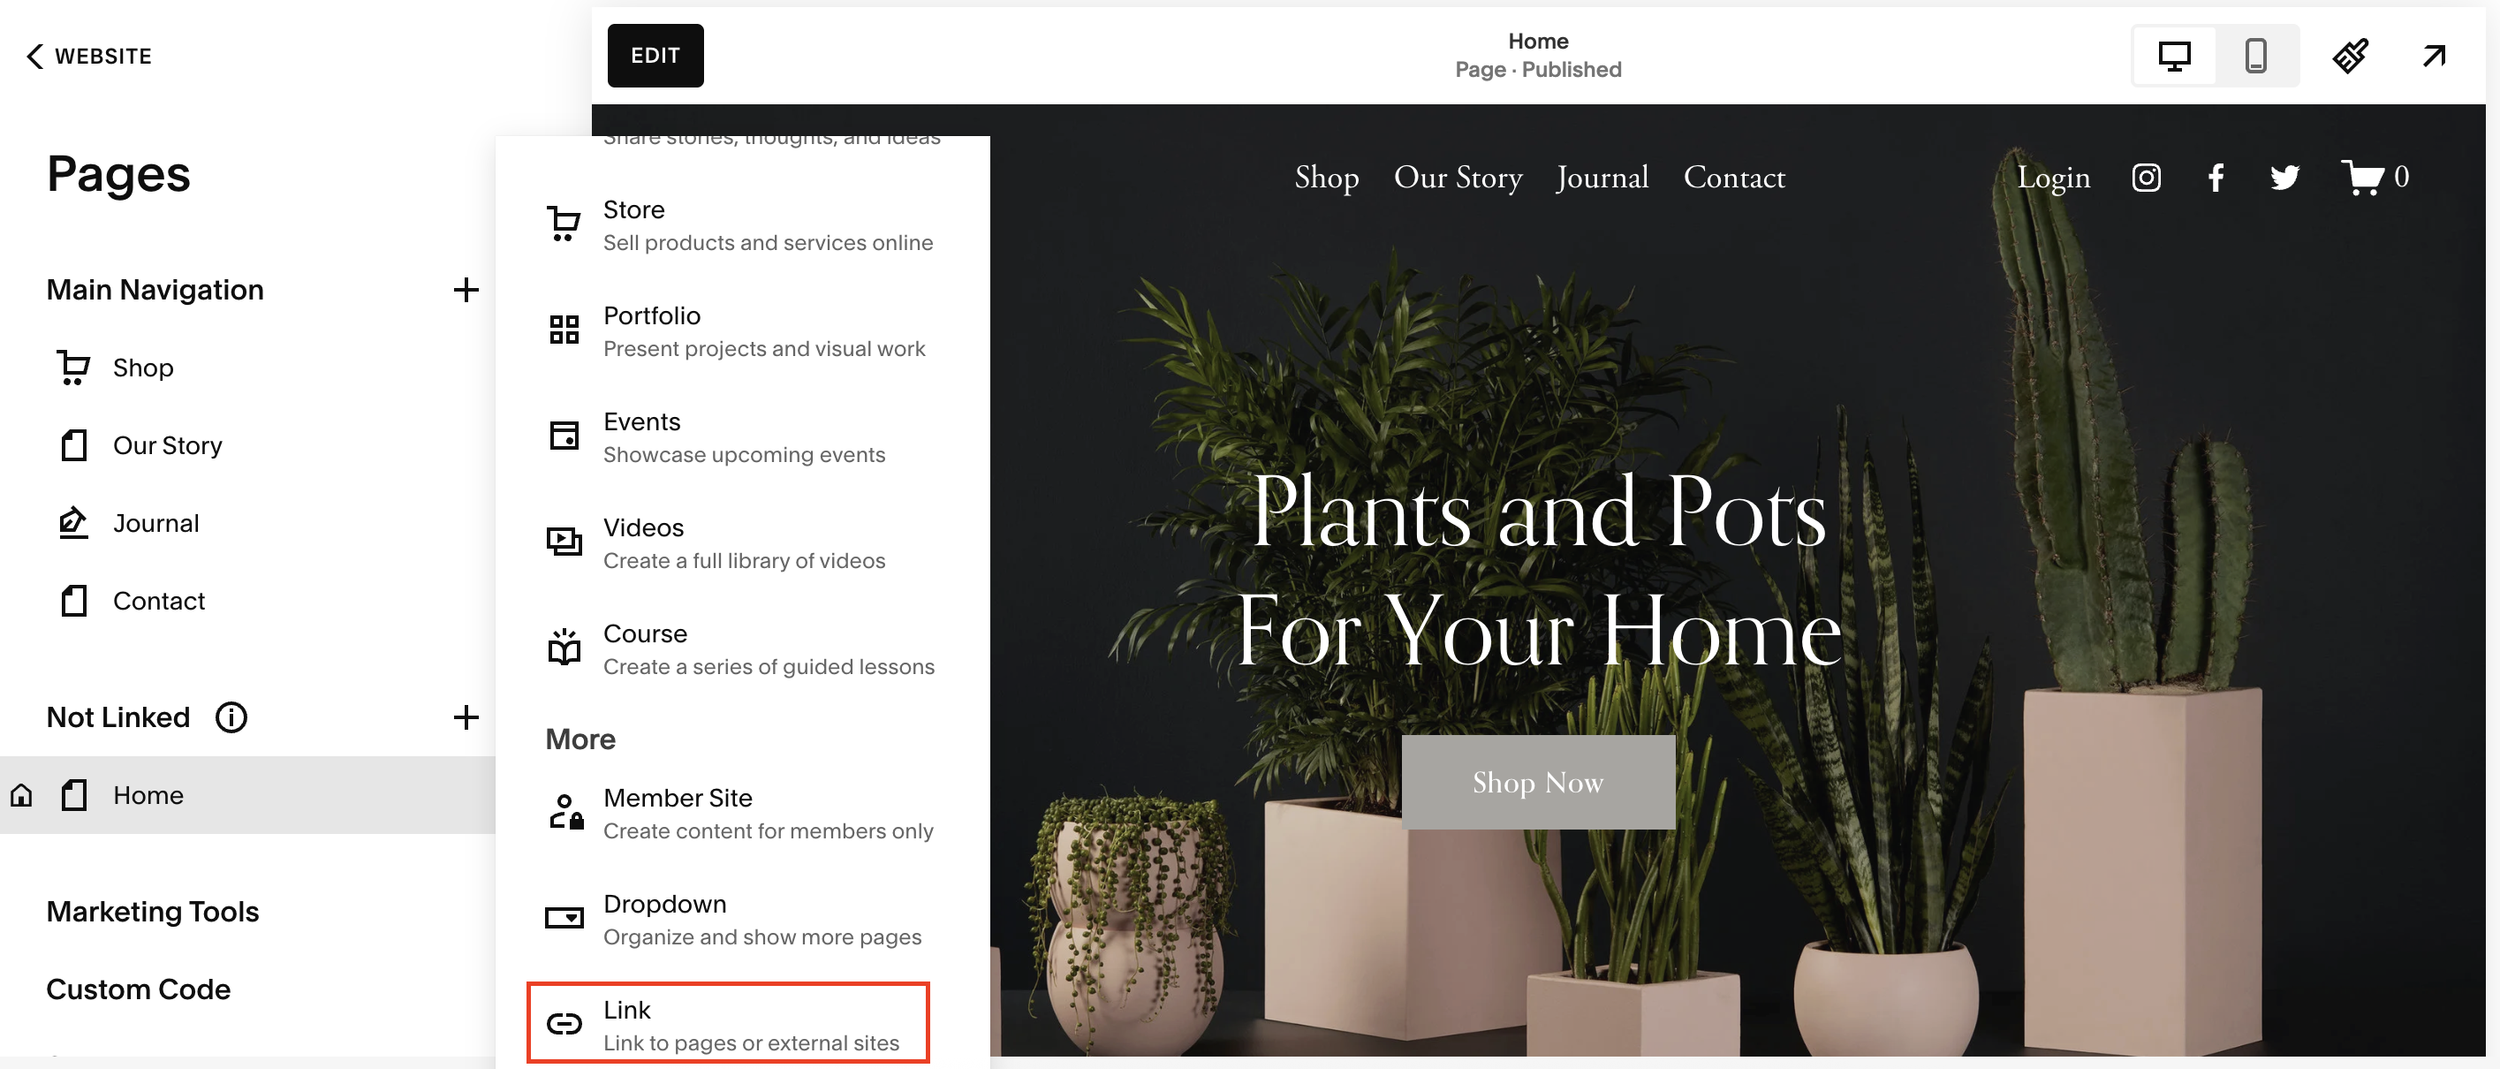Add page to Main Navigation with plus

point(466,290)
